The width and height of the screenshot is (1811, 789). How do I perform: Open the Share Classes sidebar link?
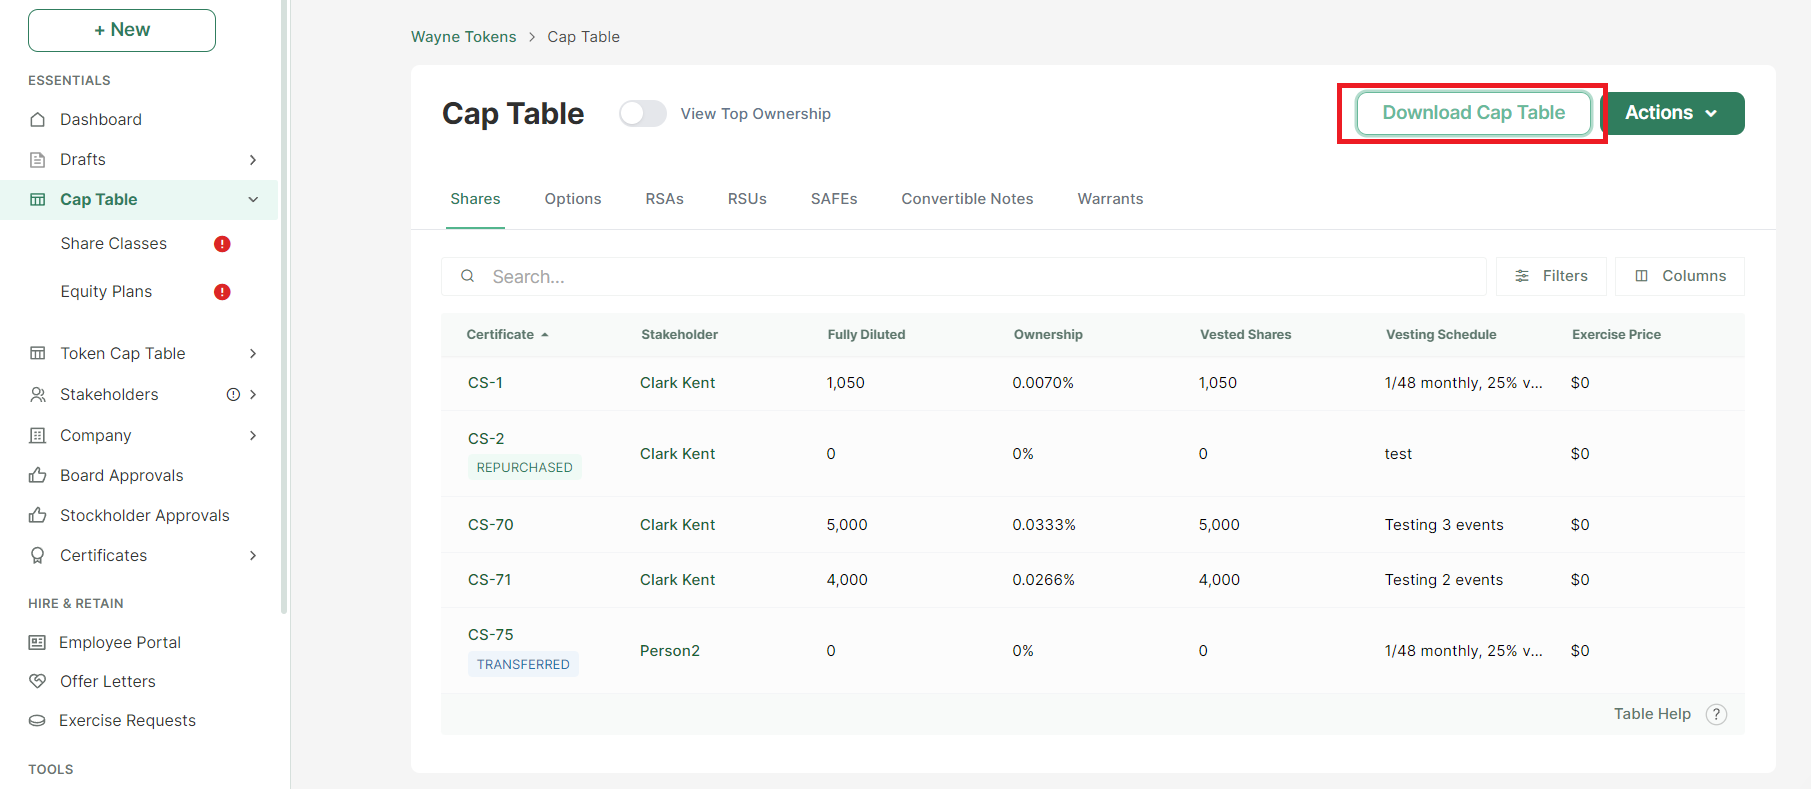pos(114,244)
